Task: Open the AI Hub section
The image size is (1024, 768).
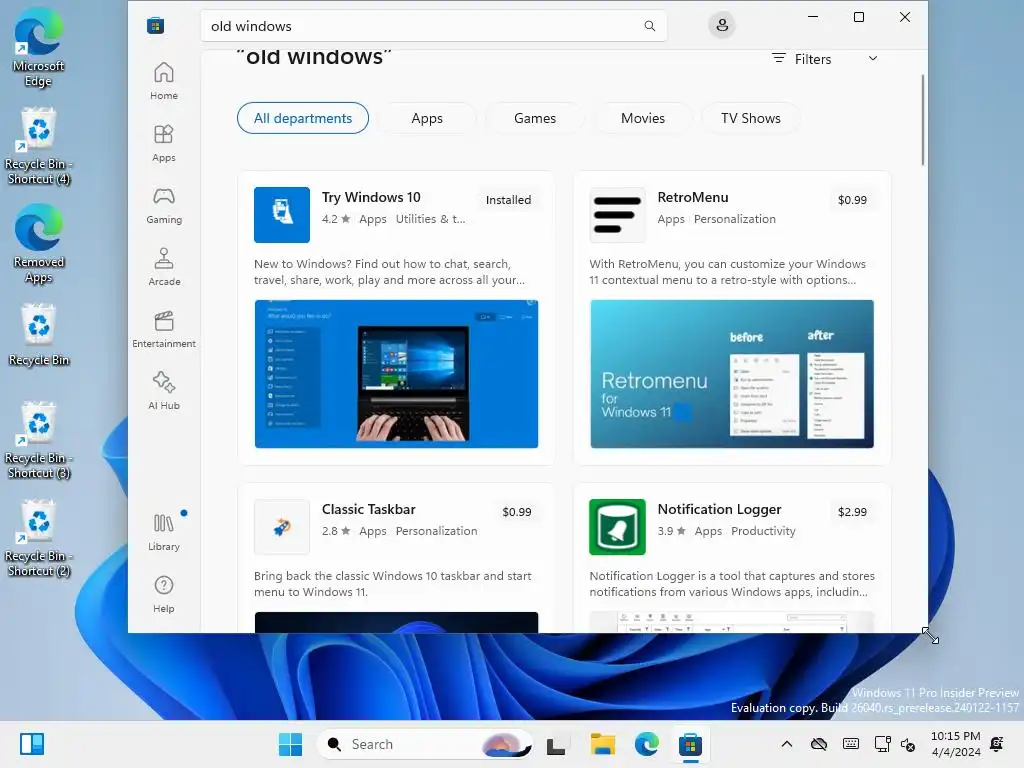Action: (x=163, y=391)
